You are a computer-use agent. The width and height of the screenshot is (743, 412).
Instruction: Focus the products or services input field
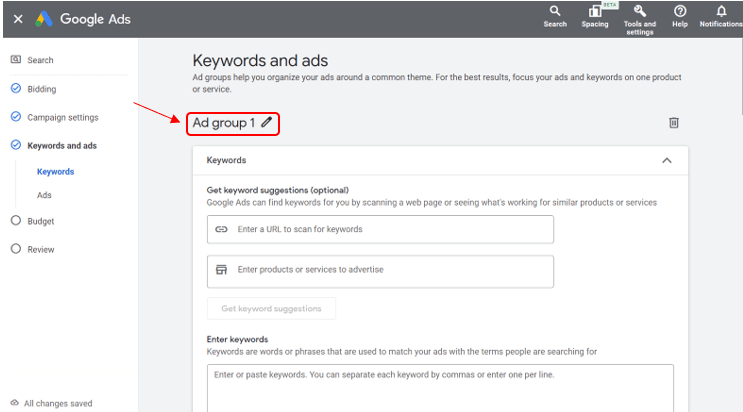[x=380, y=270]
